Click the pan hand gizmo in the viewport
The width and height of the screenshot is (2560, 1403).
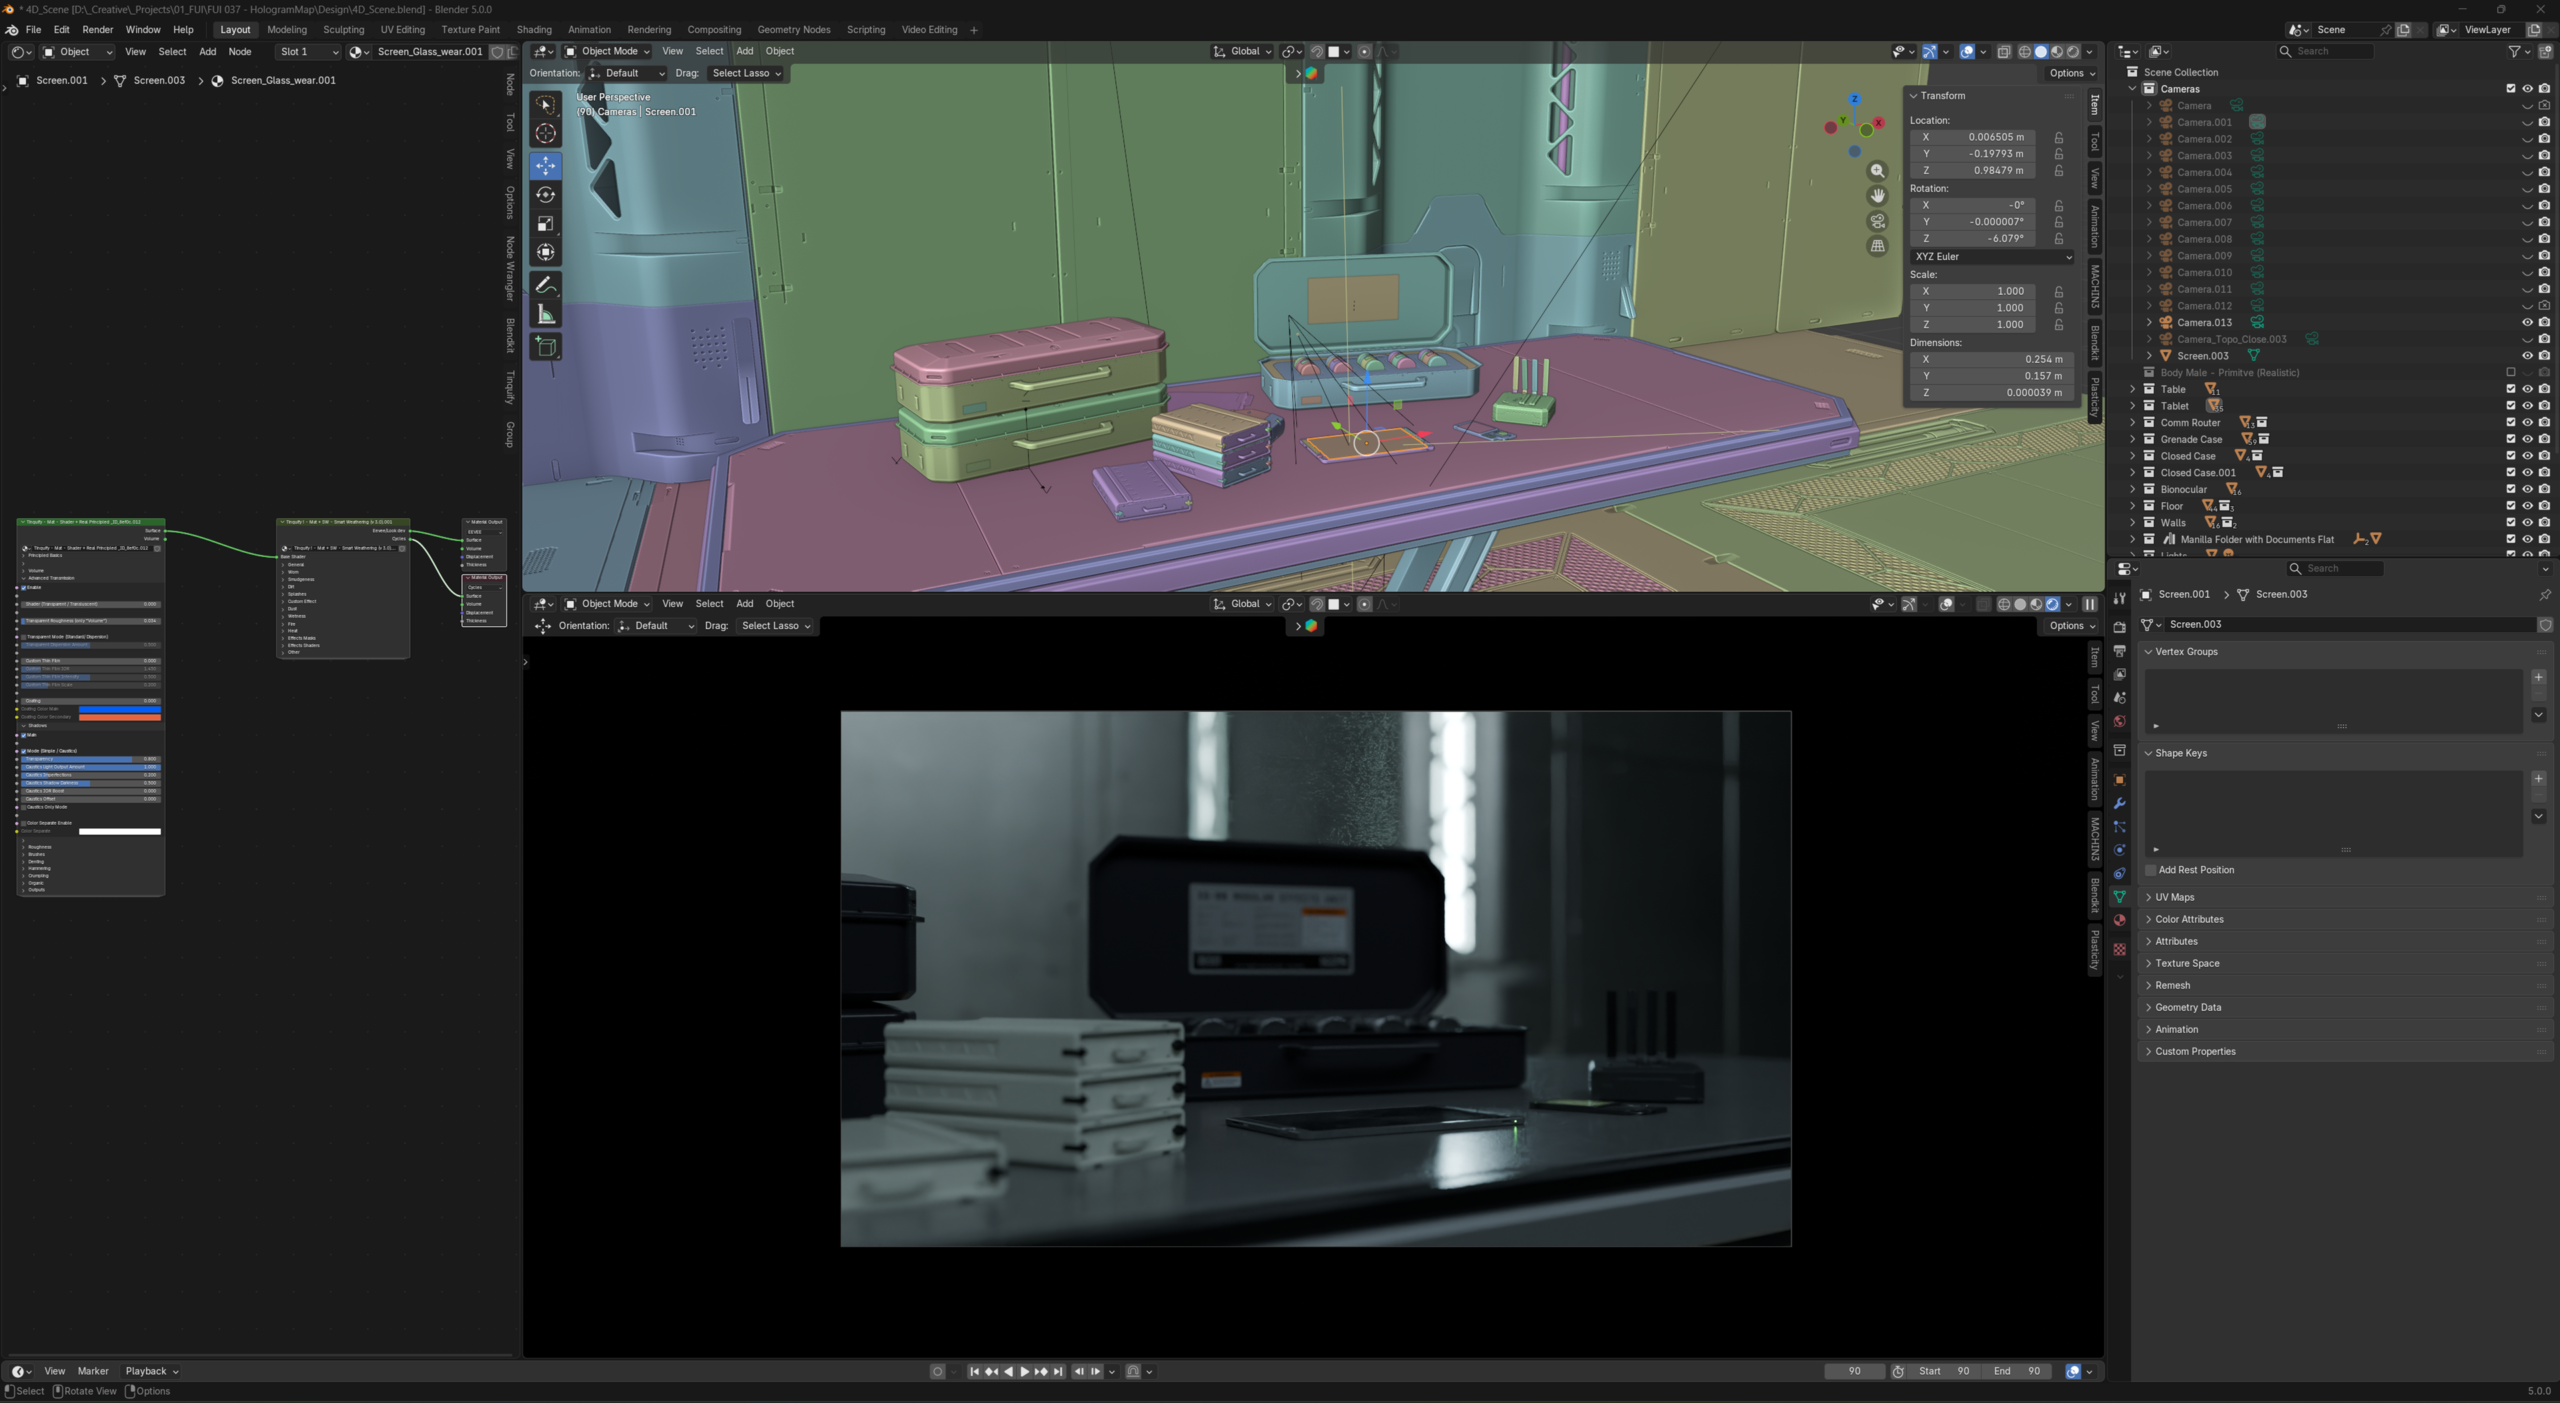click(x=1877, y=196)
